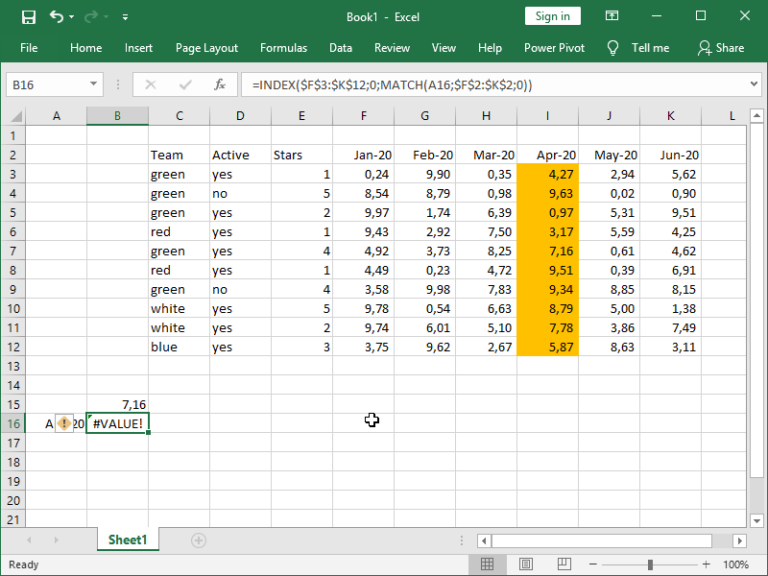Screen dimensions: 768x576
Task: Expand the formula bar chevron
Action: coord(754,84)
